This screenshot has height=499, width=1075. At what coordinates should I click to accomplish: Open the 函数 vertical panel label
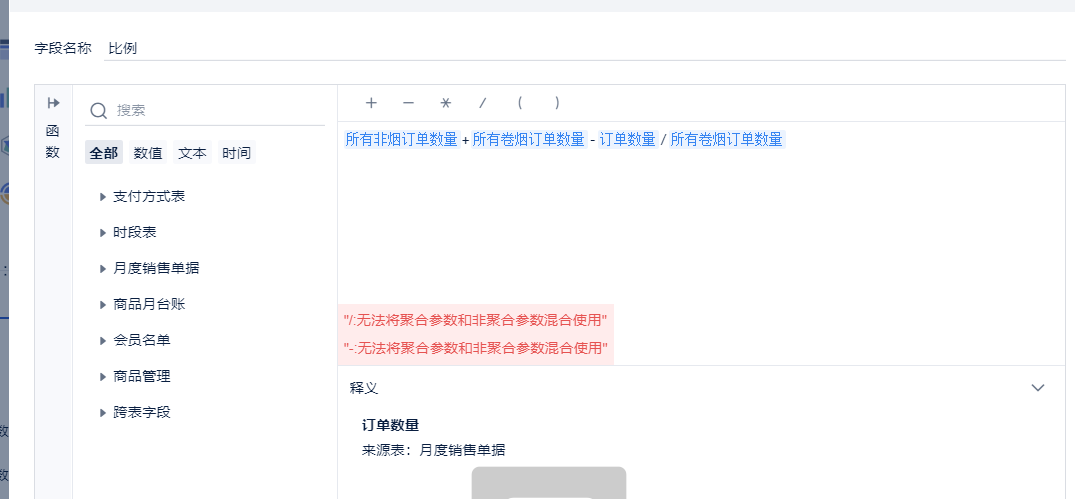pyautogui.click(x=53, y=141)
